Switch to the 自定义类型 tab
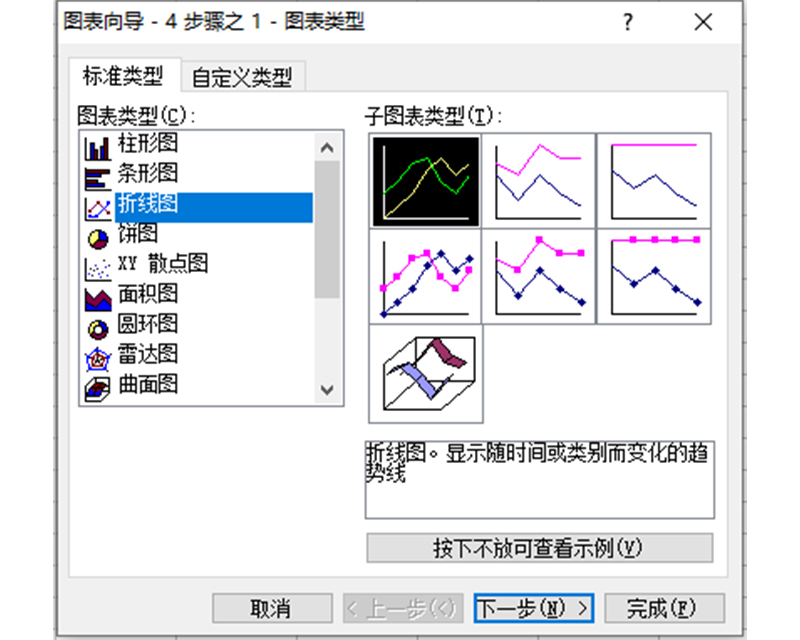The image size is (800, 640). pyautogui.click(x=242, y=77)
